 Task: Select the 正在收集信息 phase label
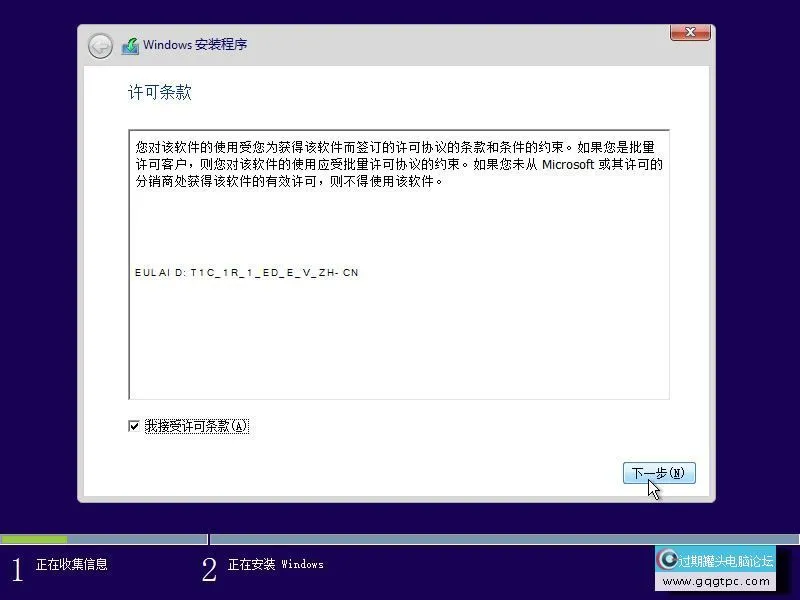(x=70, y=565)
